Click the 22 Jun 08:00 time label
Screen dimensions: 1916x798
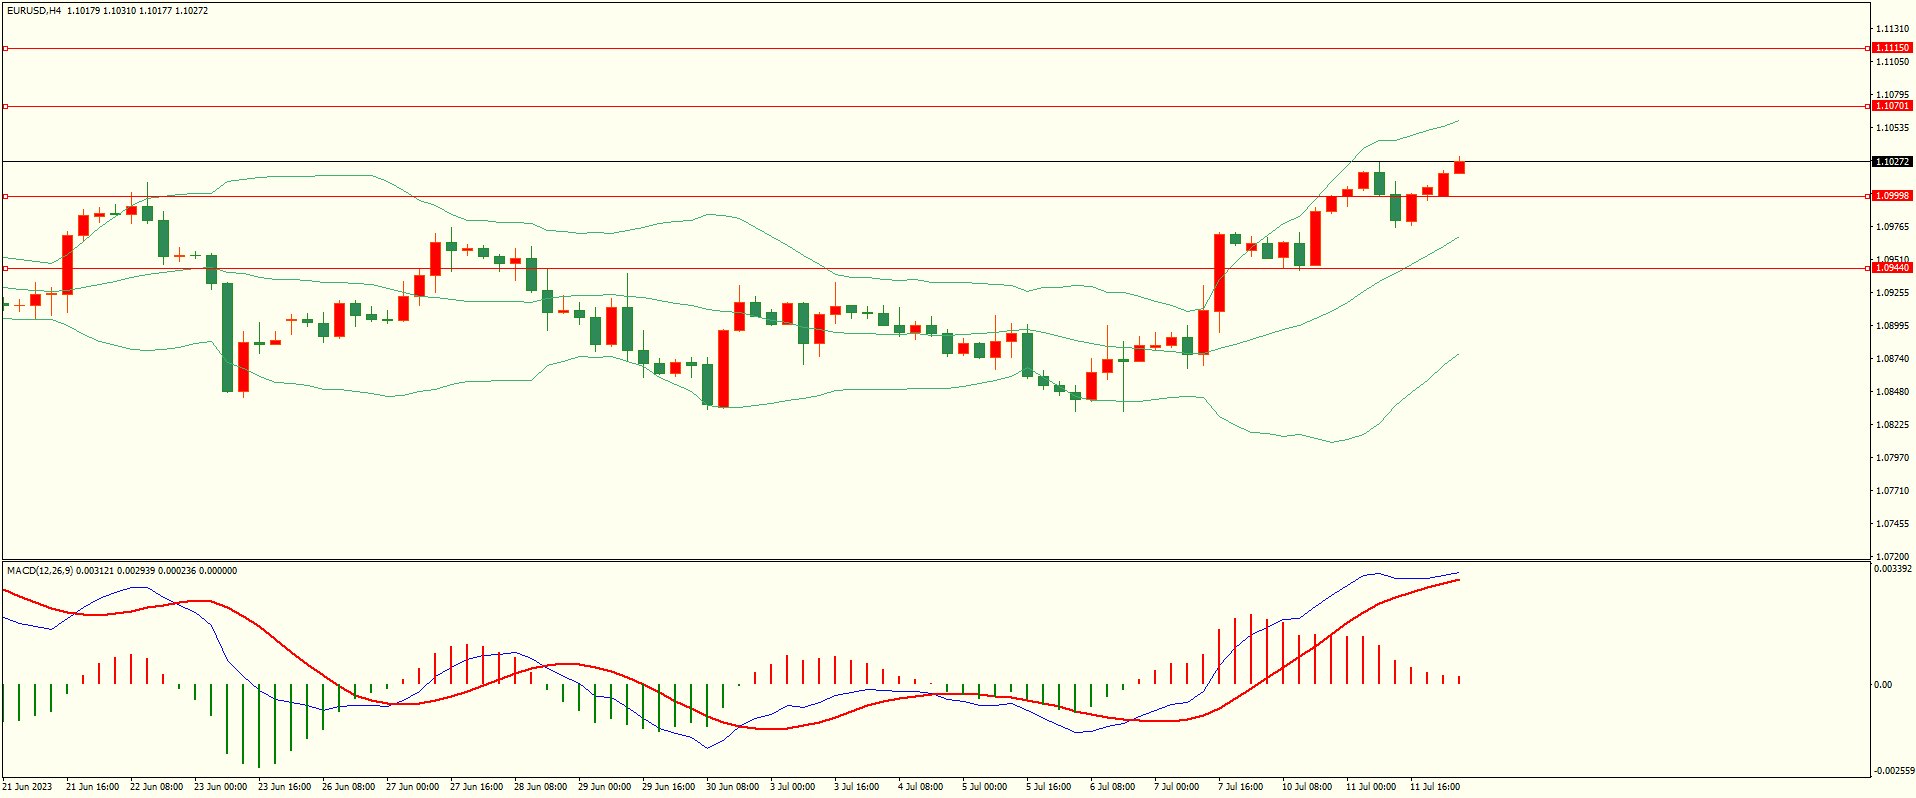[156, 787]
